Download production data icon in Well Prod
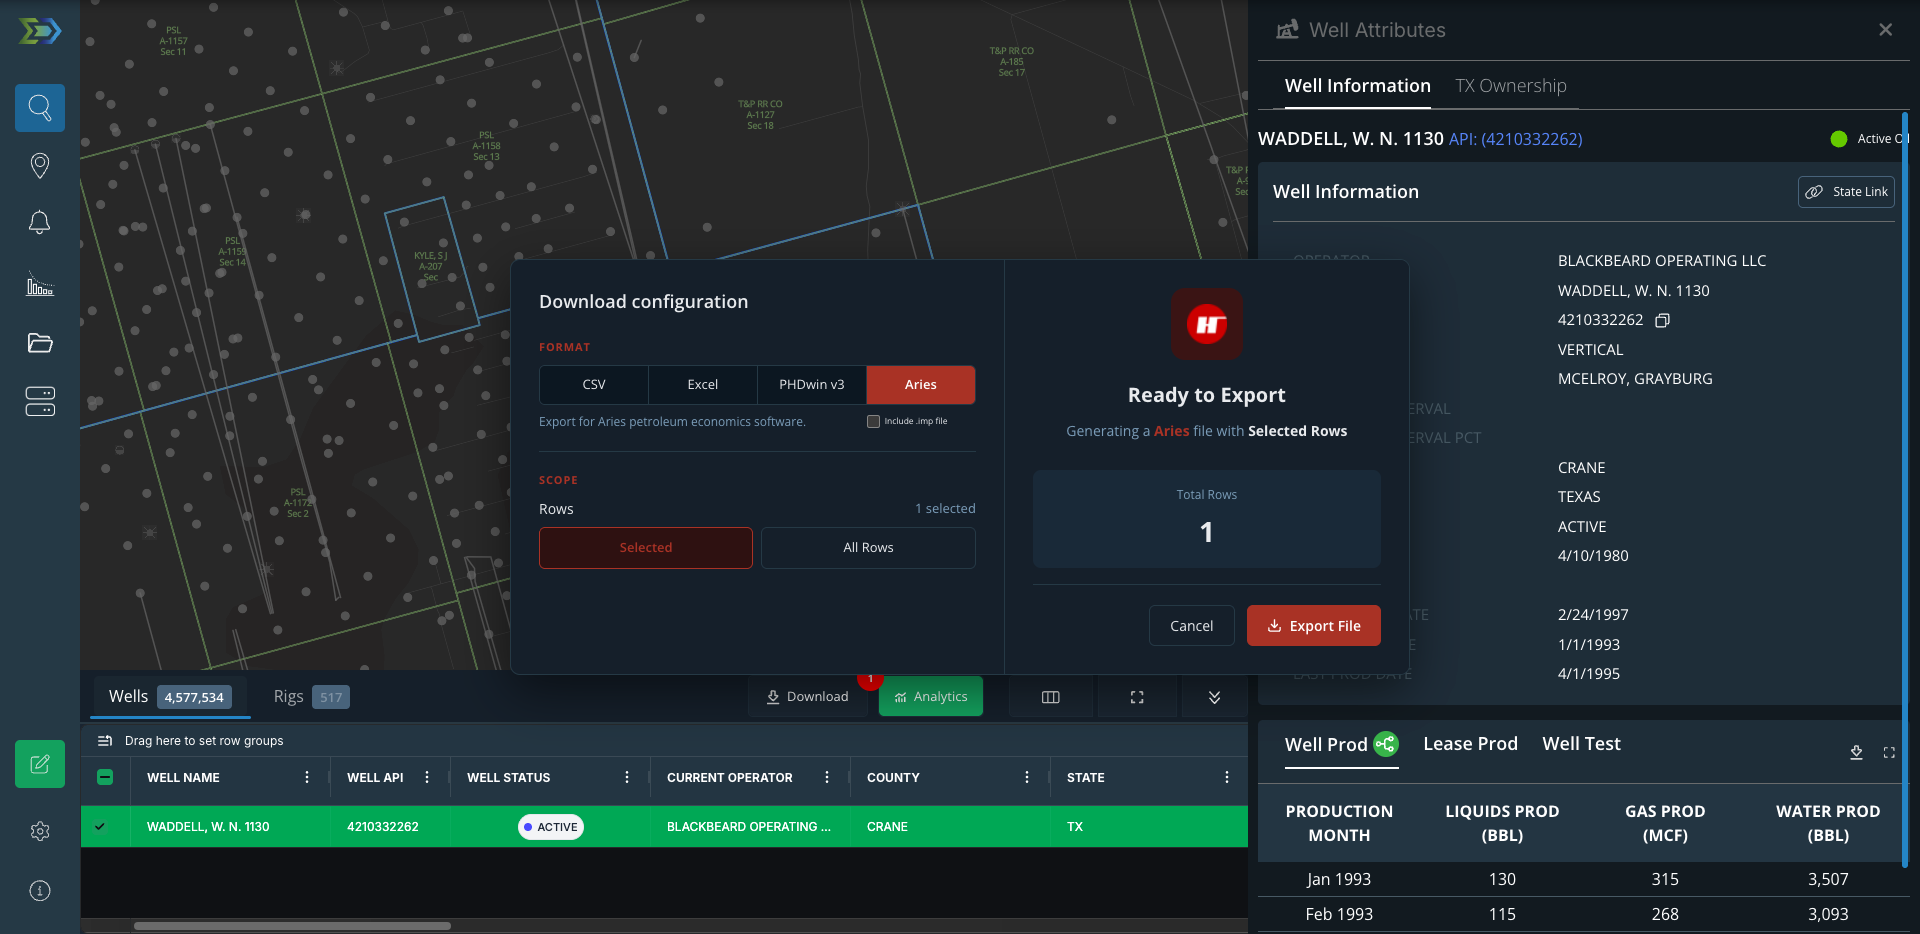 tap(1856, 753)
